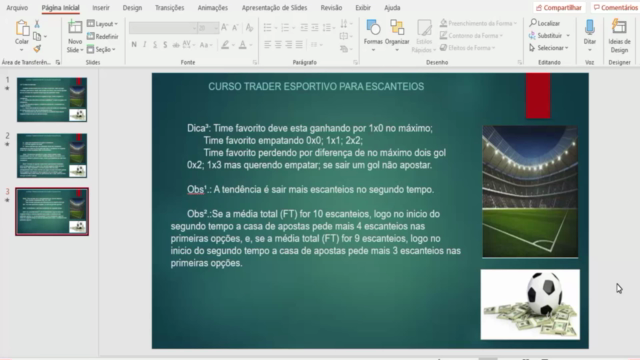Align text left
The image size is (640, 360).
tap(267, 44)
